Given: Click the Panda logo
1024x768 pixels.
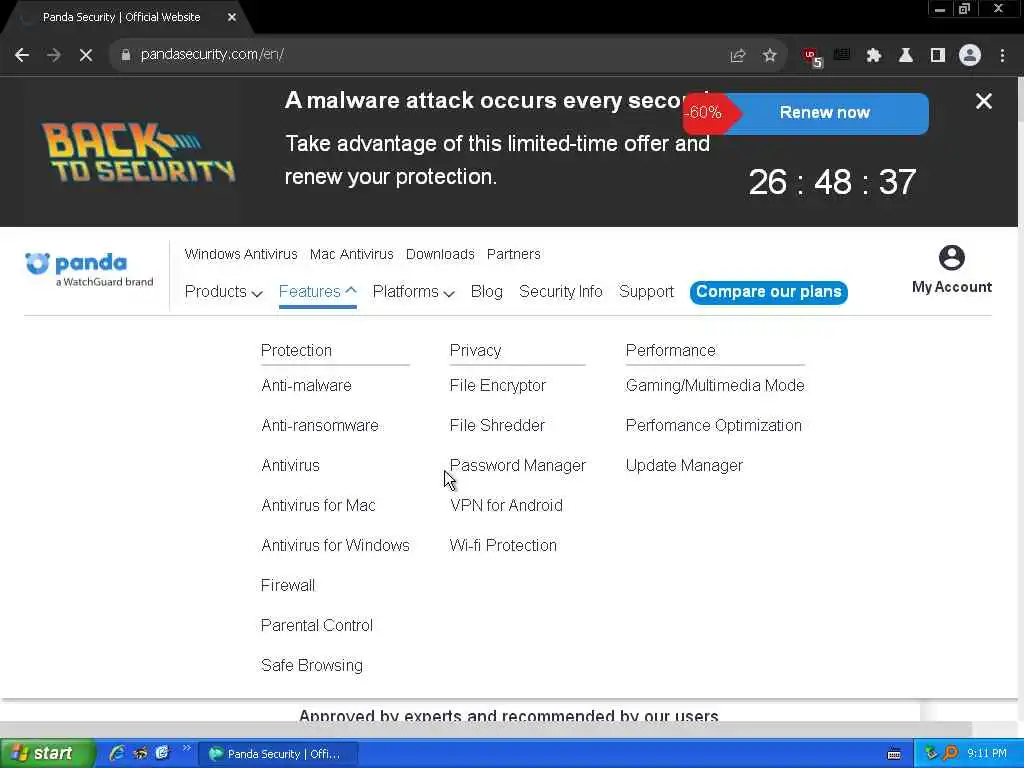Looking at the screenshot, I should click(89, 270).
